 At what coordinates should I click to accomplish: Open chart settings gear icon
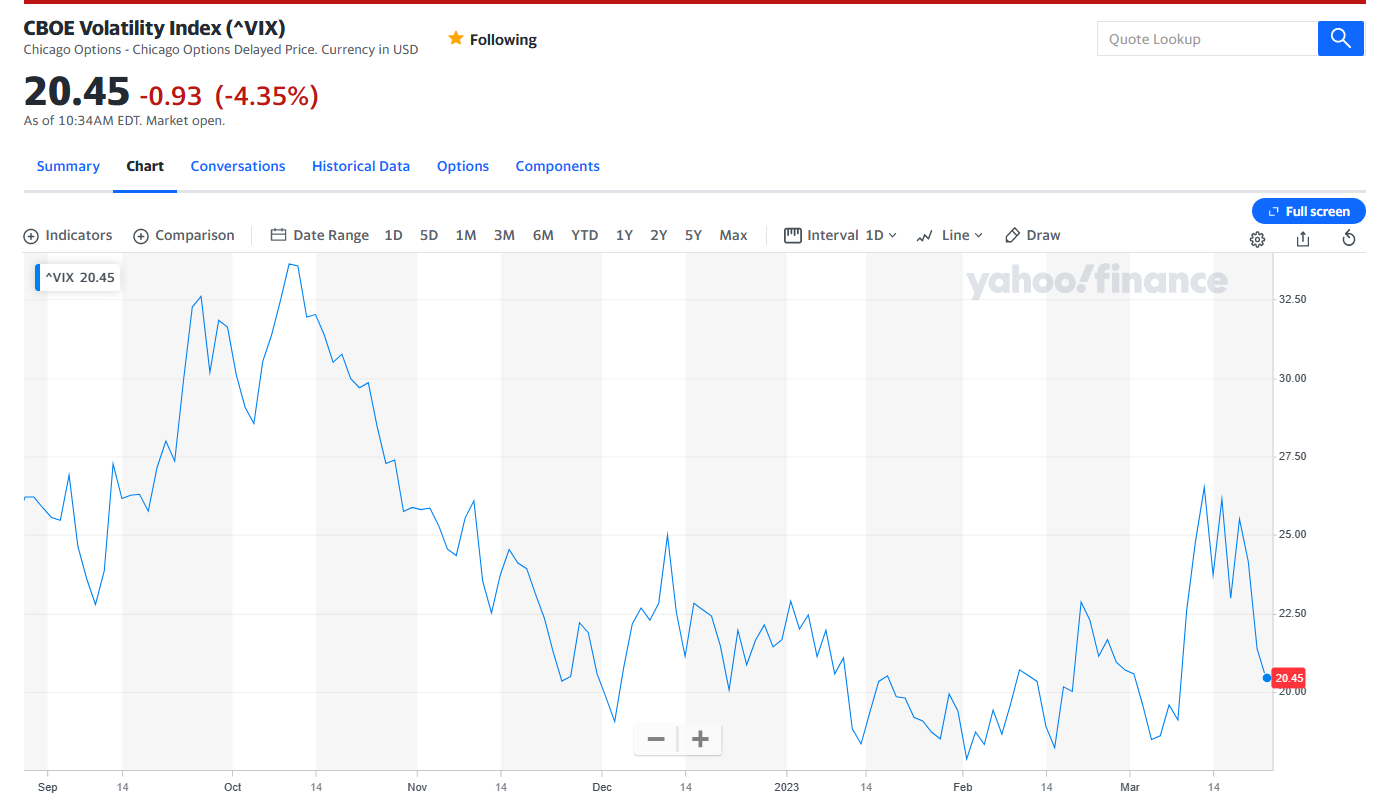pyautogui.click(x=1257, y=239)
